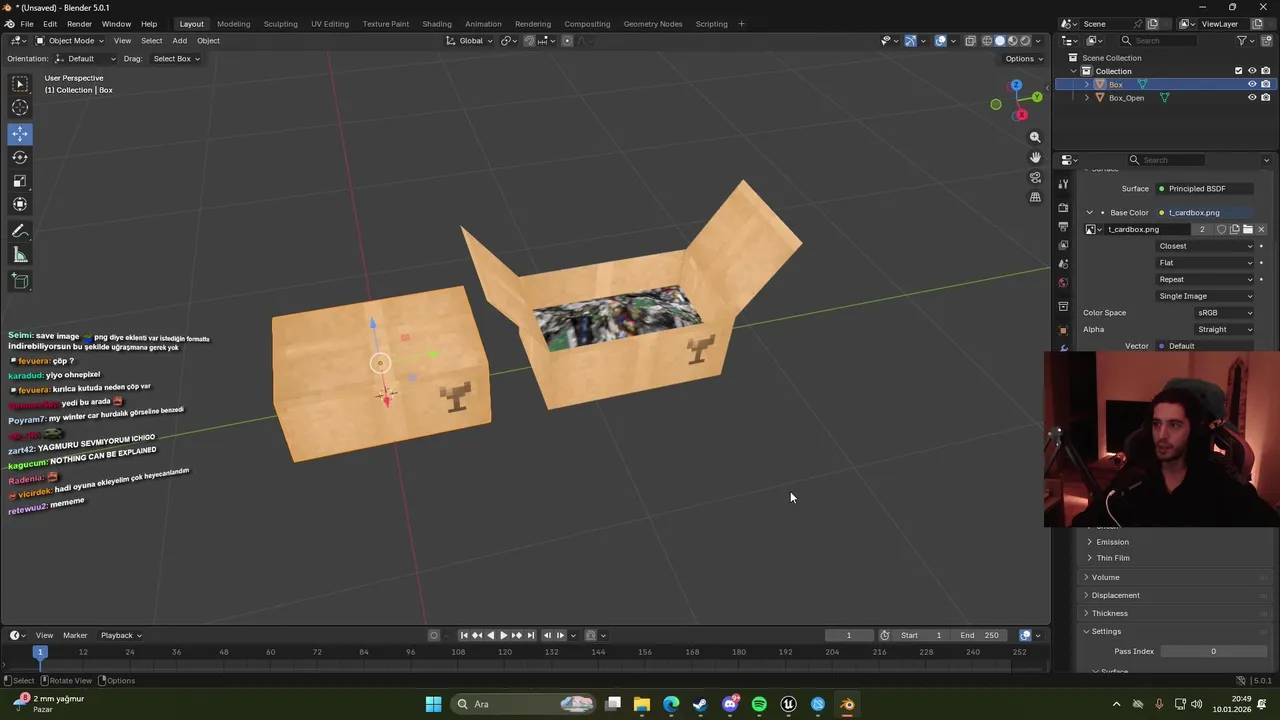Open the Collection properties tab
This screenshot has width=1280, height=720.
click(x=1063, y=307)
